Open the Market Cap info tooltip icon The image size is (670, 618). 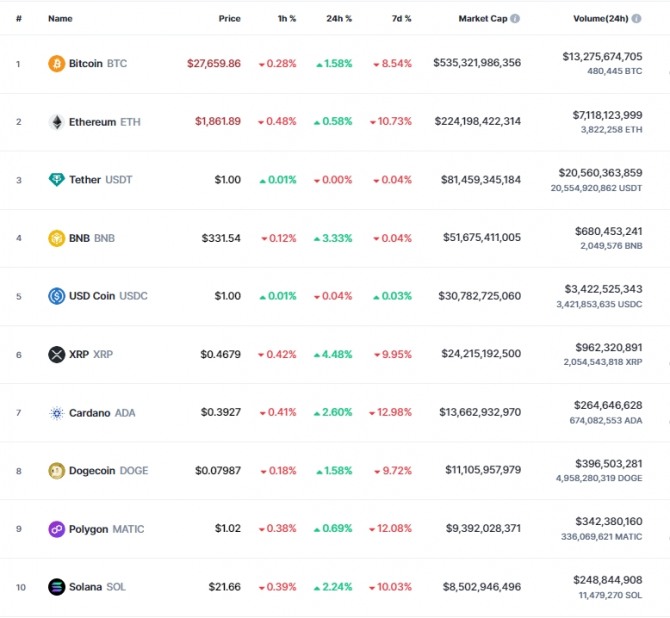515,18
